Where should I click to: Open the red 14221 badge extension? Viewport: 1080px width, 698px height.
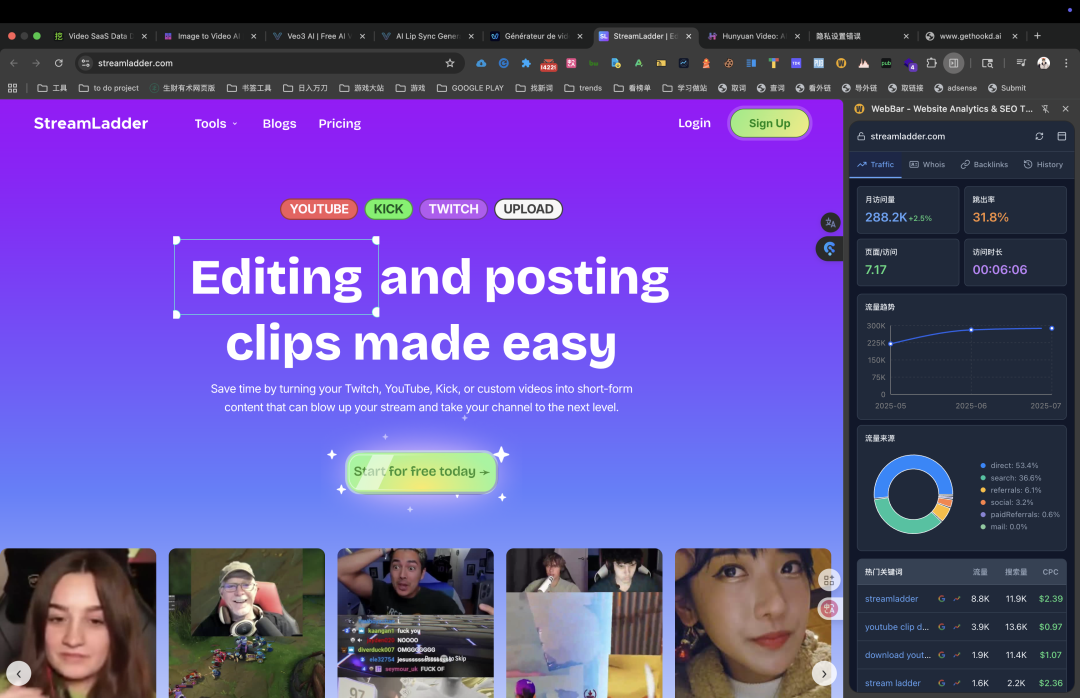pos(548,63)
